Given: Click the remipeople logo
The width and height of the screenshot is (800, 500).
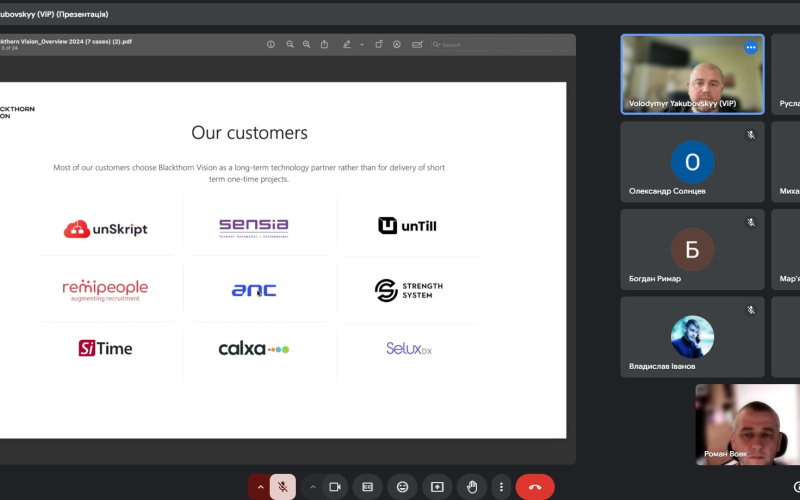Looking at the screenshot, I should pyautogui.click(x=105, y=290).
